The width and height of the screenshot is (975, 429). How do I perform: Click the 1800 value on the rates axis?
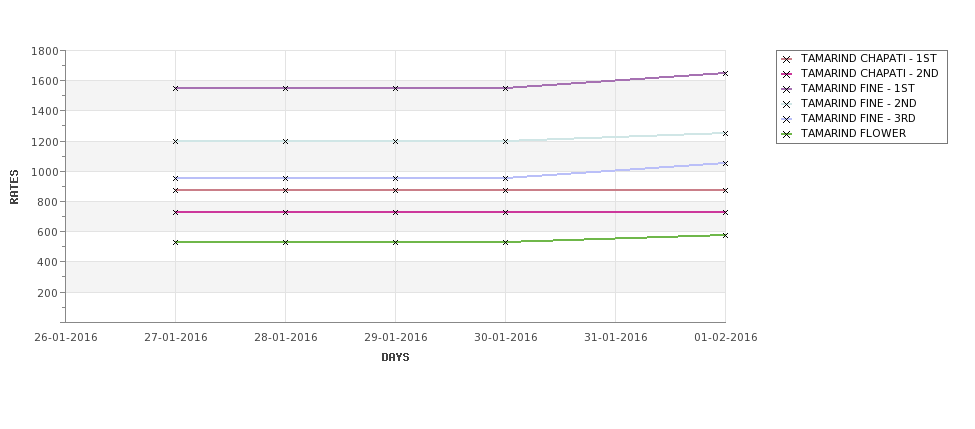point(45,51)
